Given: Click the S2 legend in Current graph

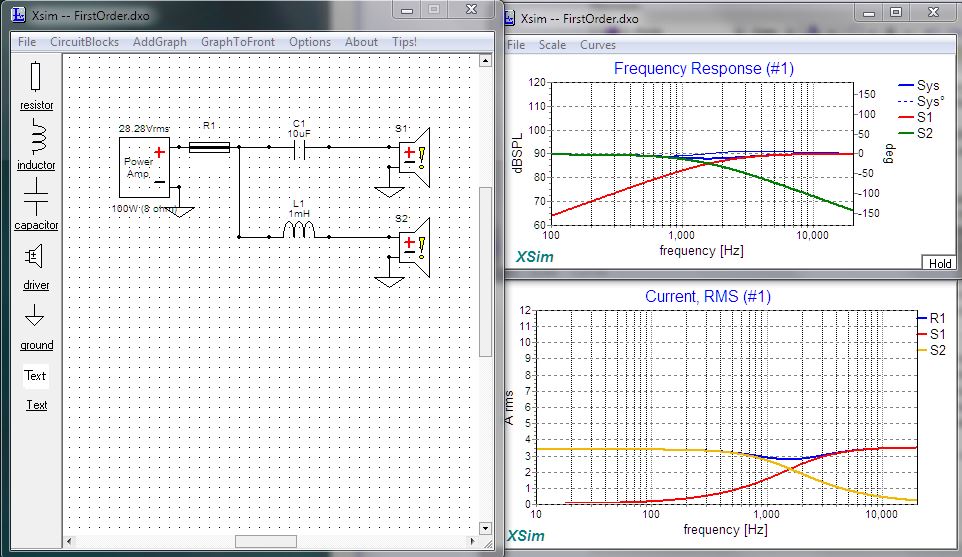Looking at the screenshot, I should (x=931, y=350).
